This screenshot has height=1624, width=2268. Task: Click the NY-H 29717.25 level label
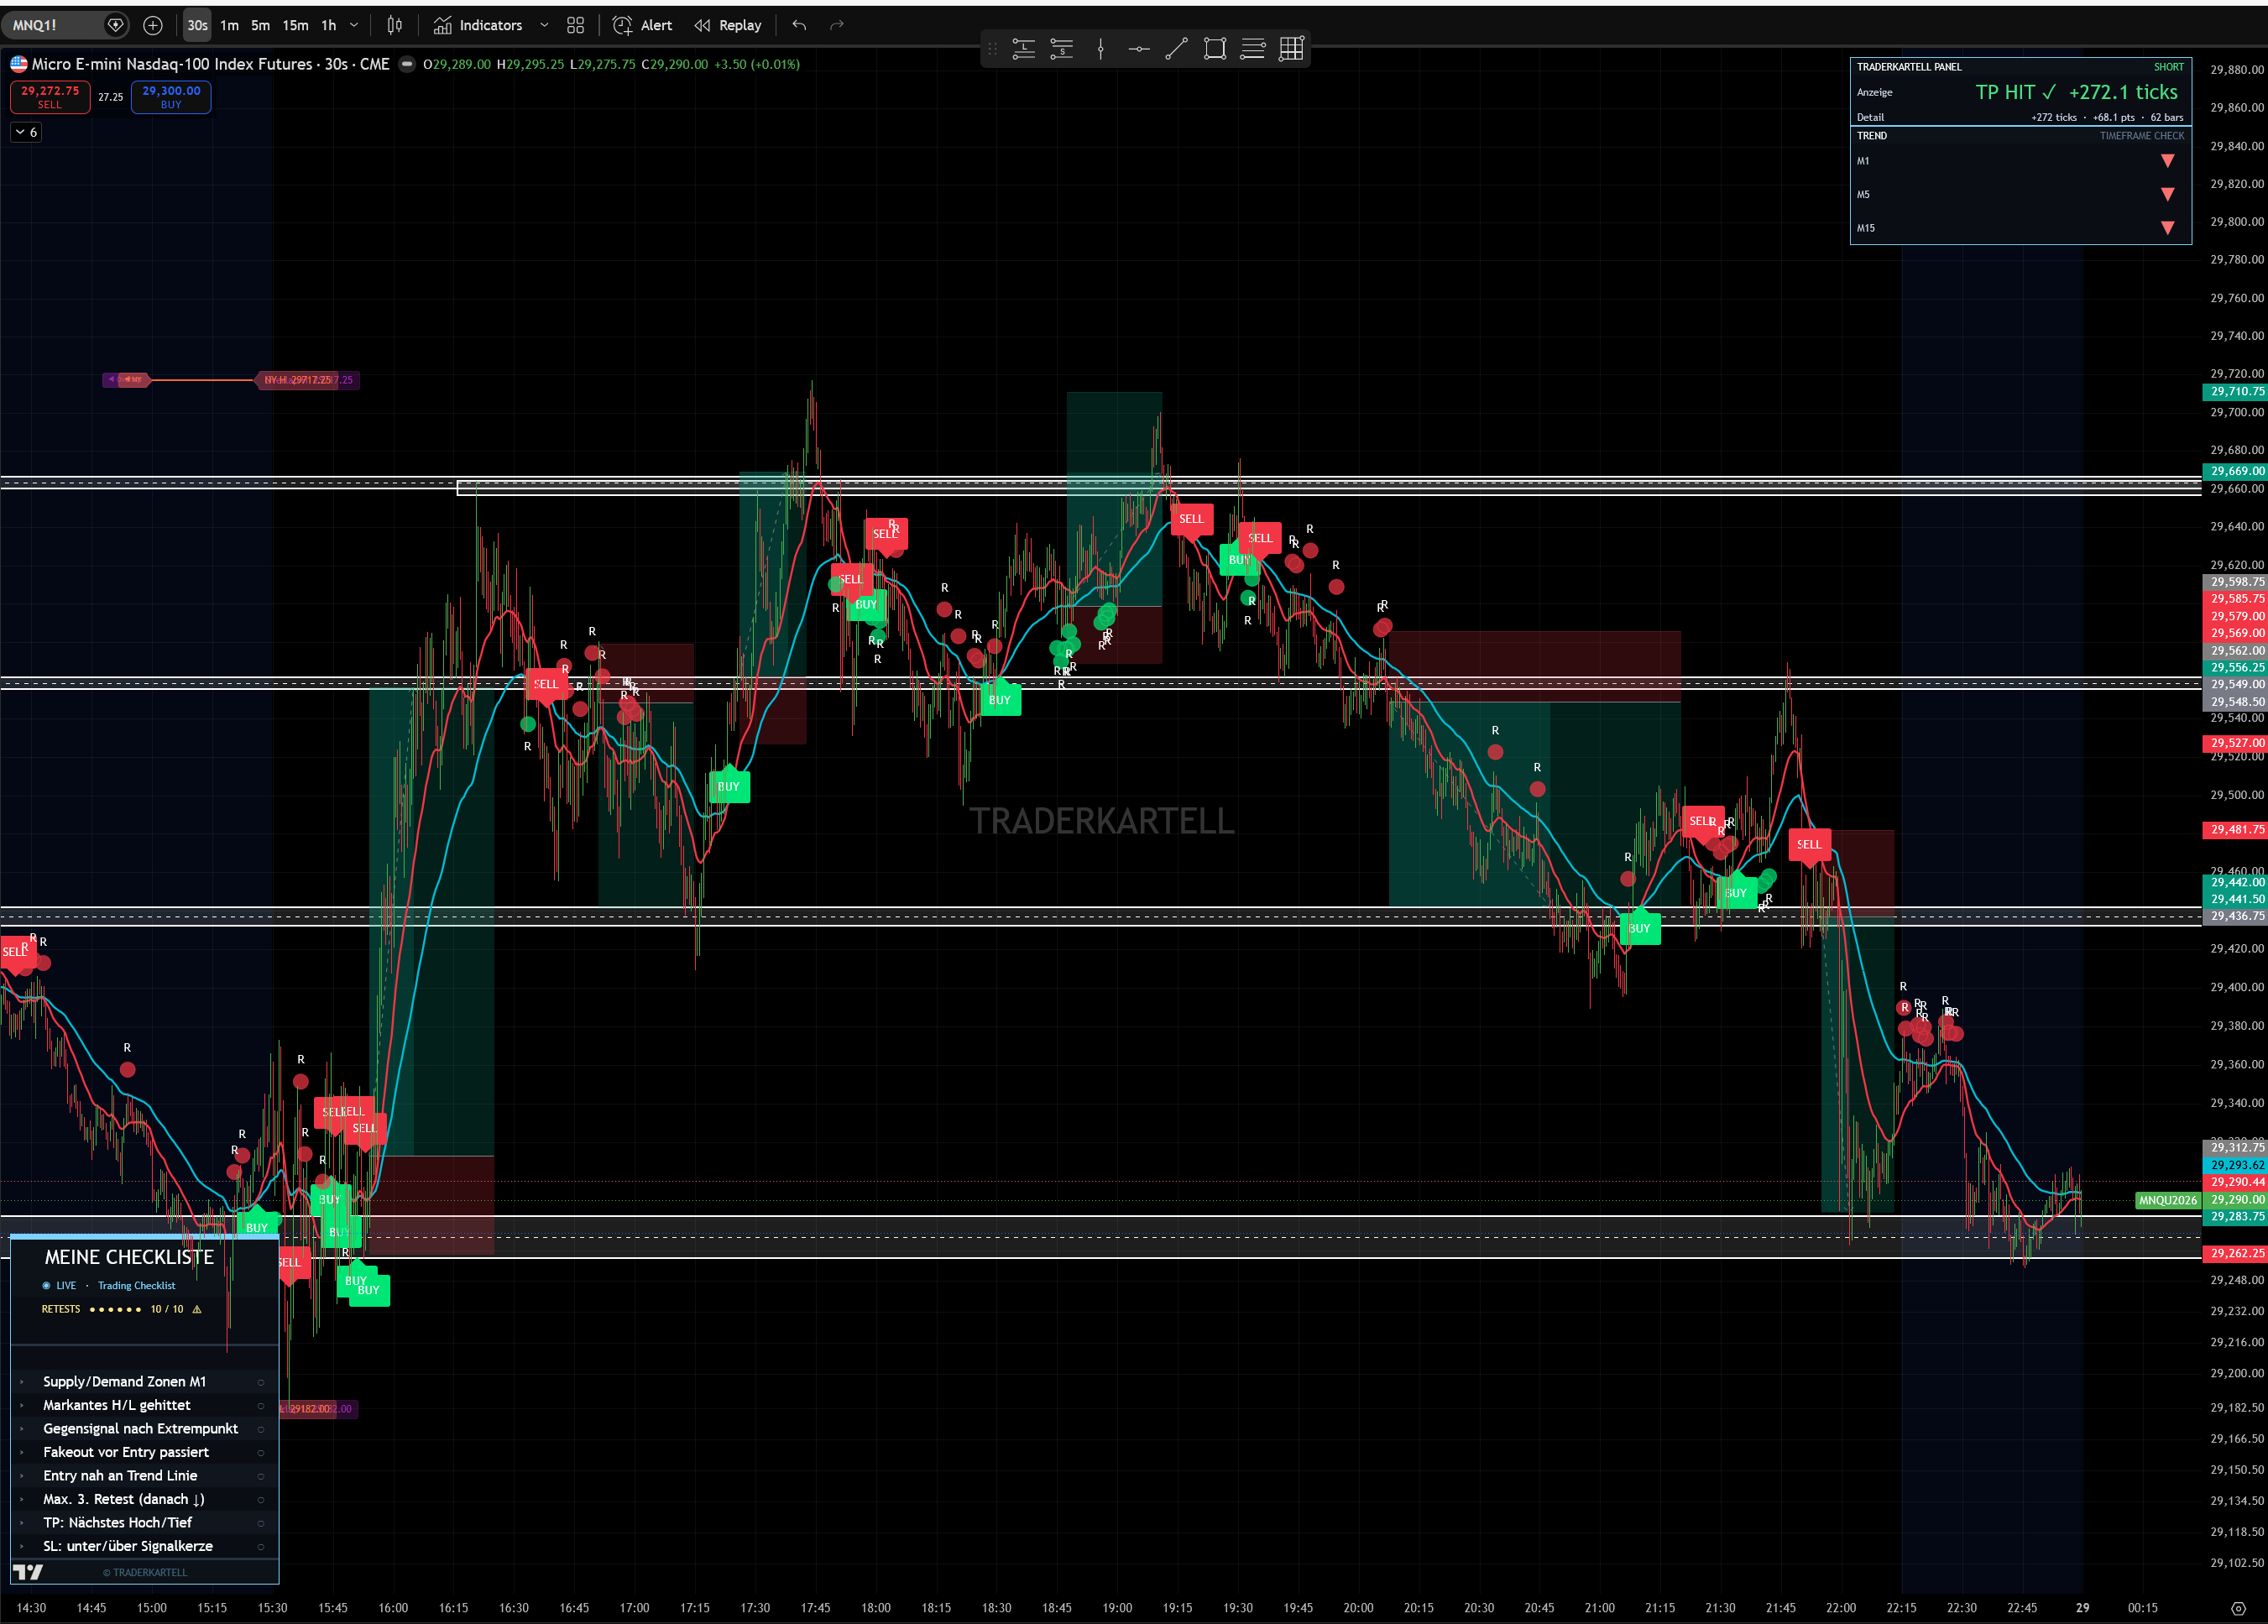[297, 380]
